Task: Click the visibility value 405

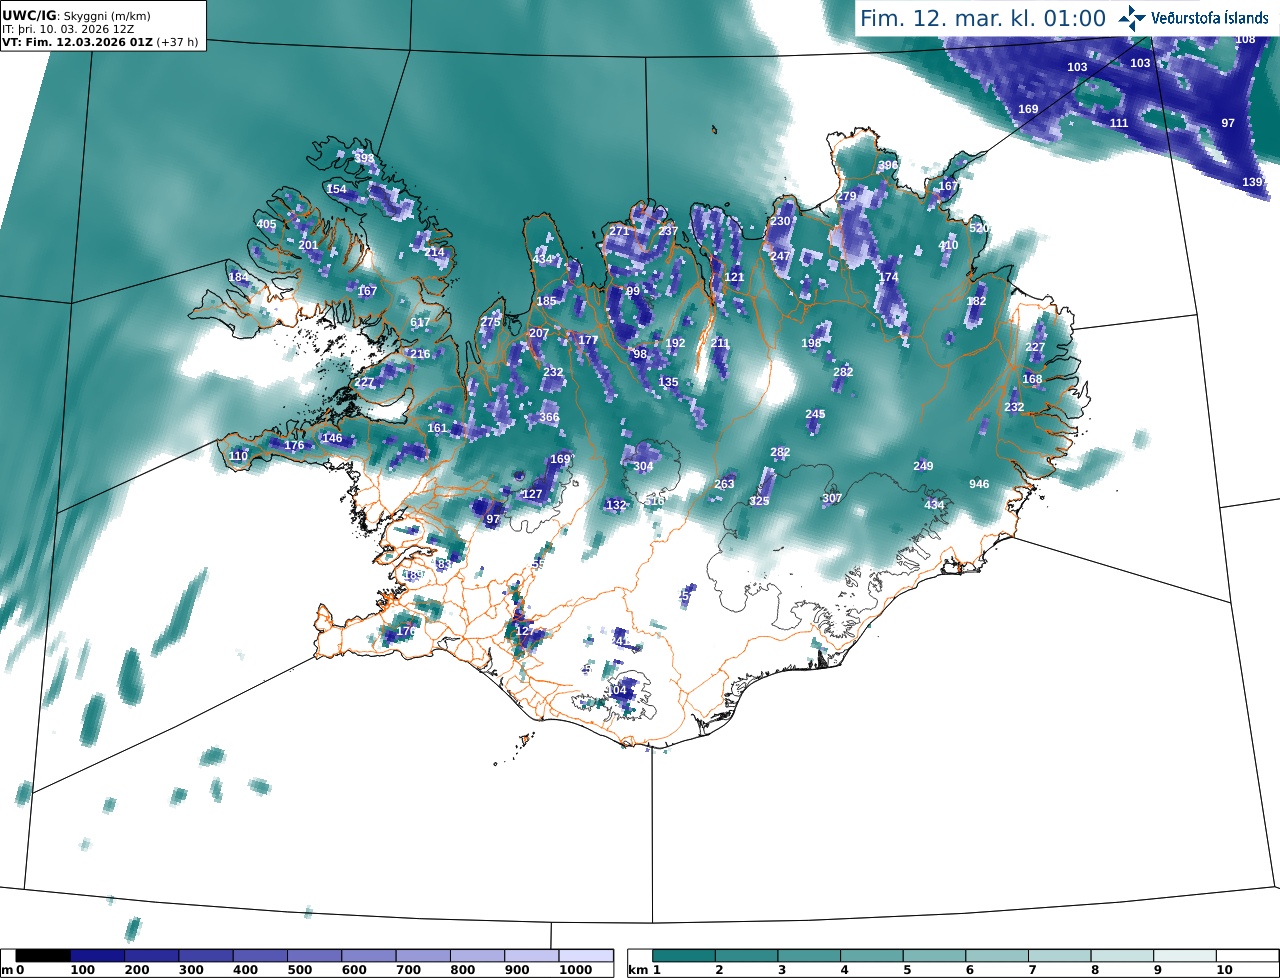Action: click(x=266, y=224)
